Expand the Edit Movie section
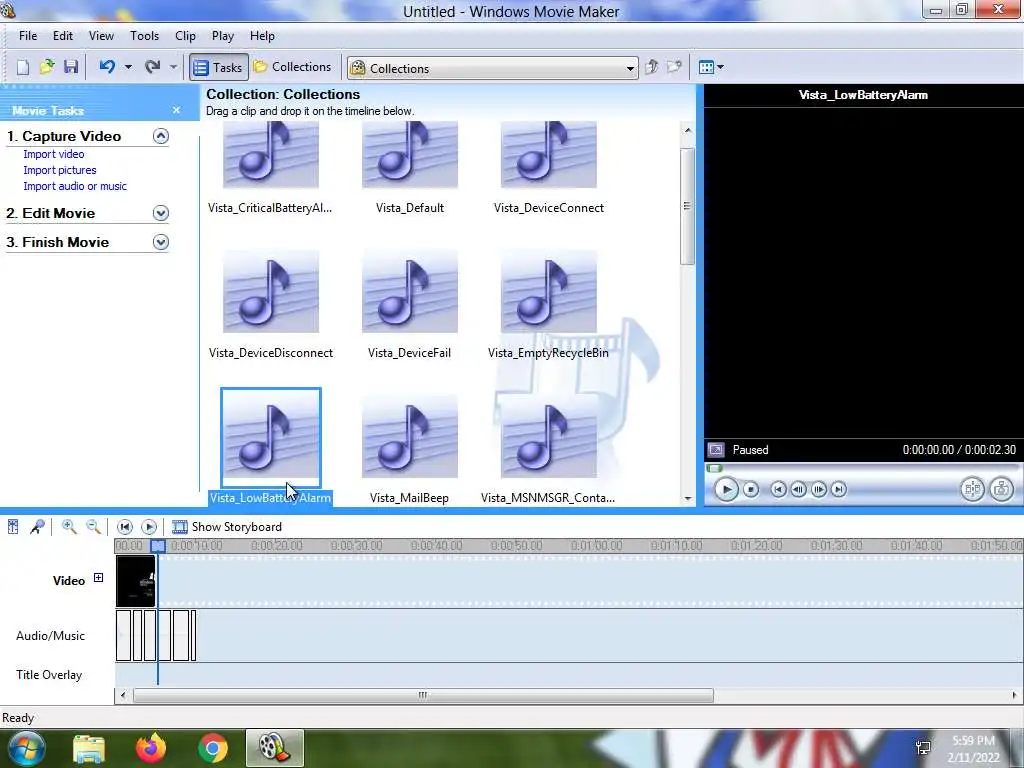This screenshot has height=768, width=1024. click(x=161, y=213)
